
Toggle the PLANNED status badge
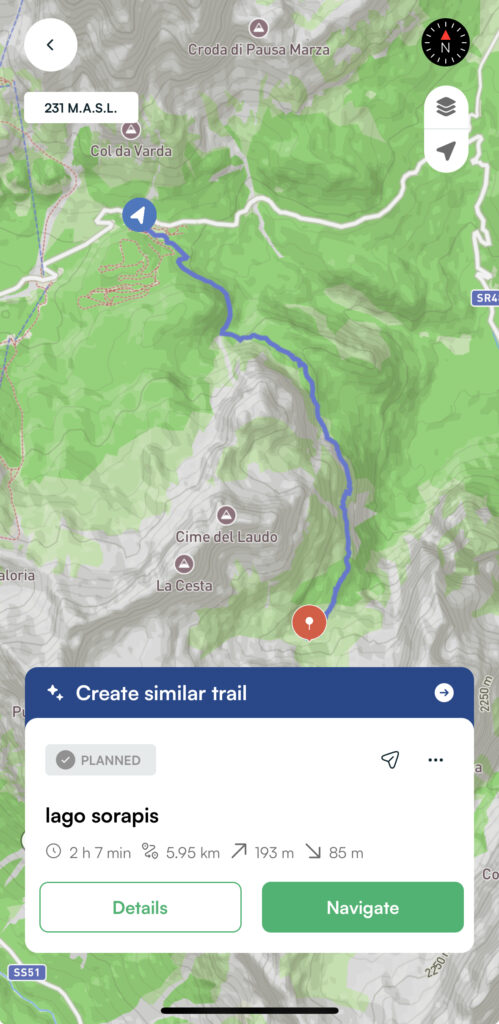coord(101,760)
